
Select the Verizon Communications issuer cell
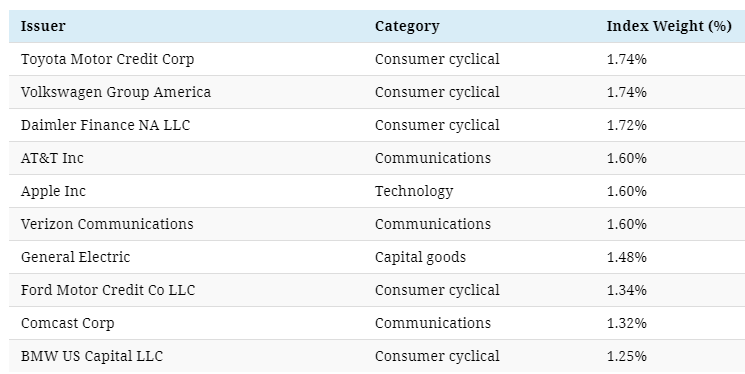107,224
